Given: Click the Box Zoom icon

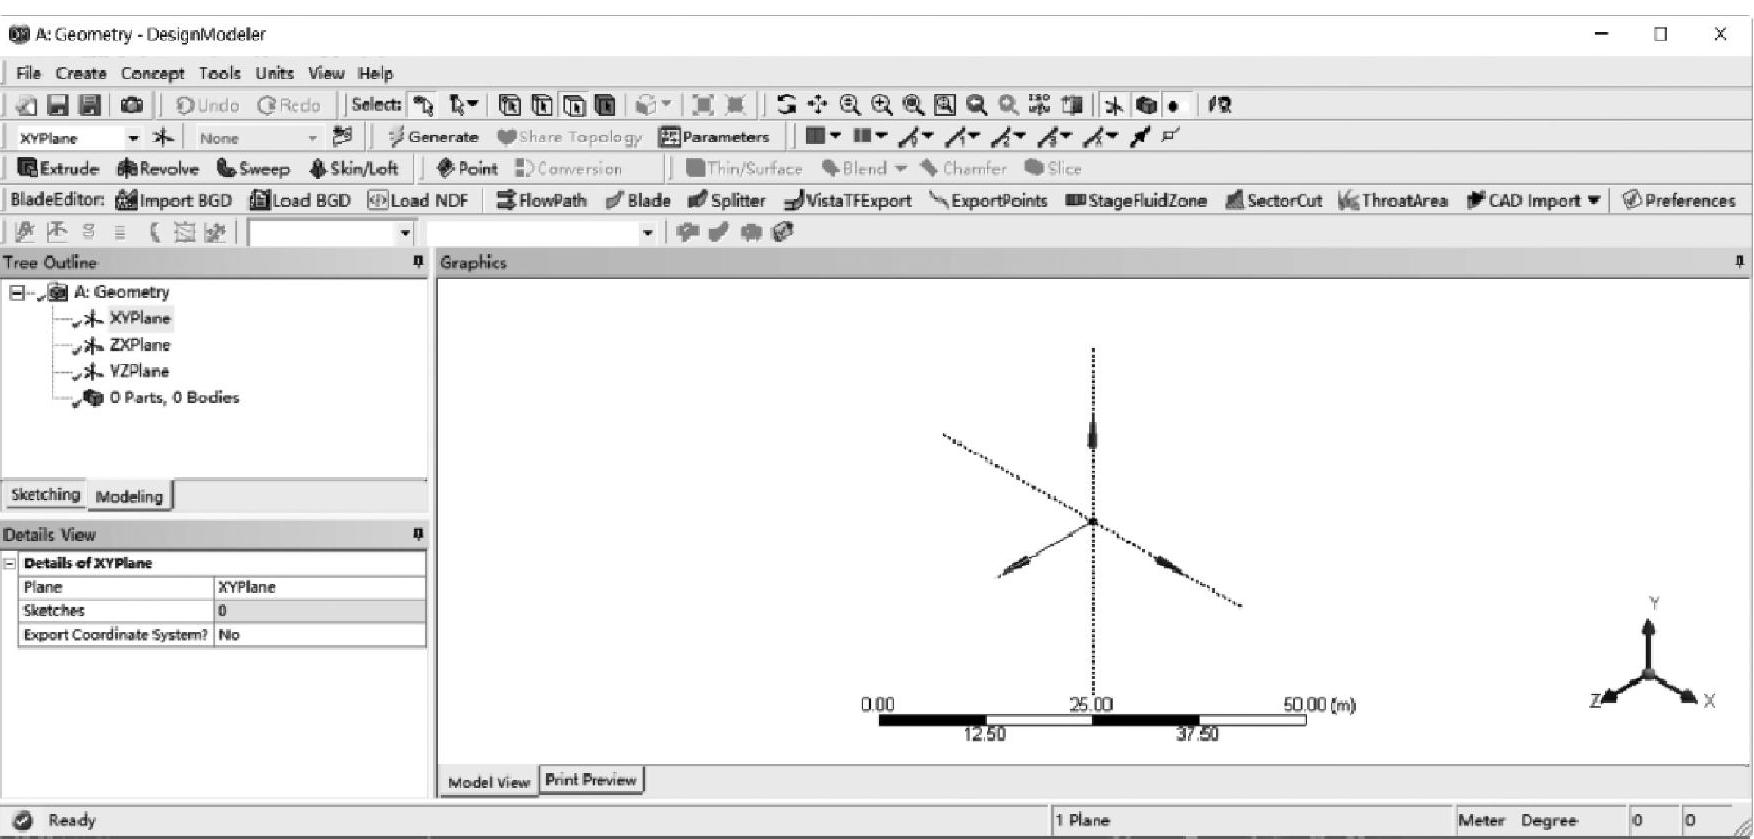Looking at the screenshot, I should (x=881, y=105).
